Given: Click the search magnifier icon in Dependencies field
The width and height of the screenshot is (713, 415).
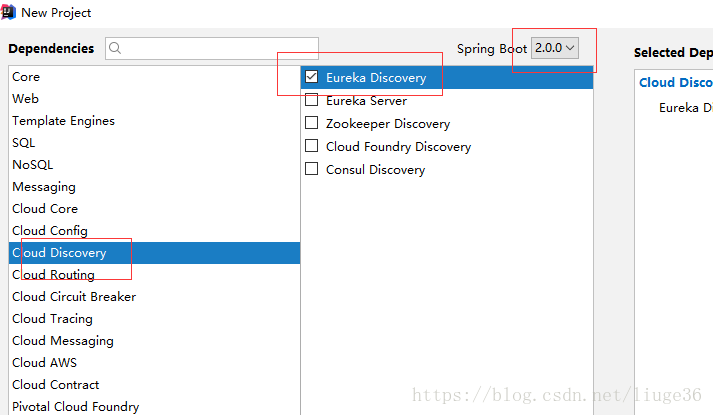Looking at the screenshot, I should (x=115, y=48).
